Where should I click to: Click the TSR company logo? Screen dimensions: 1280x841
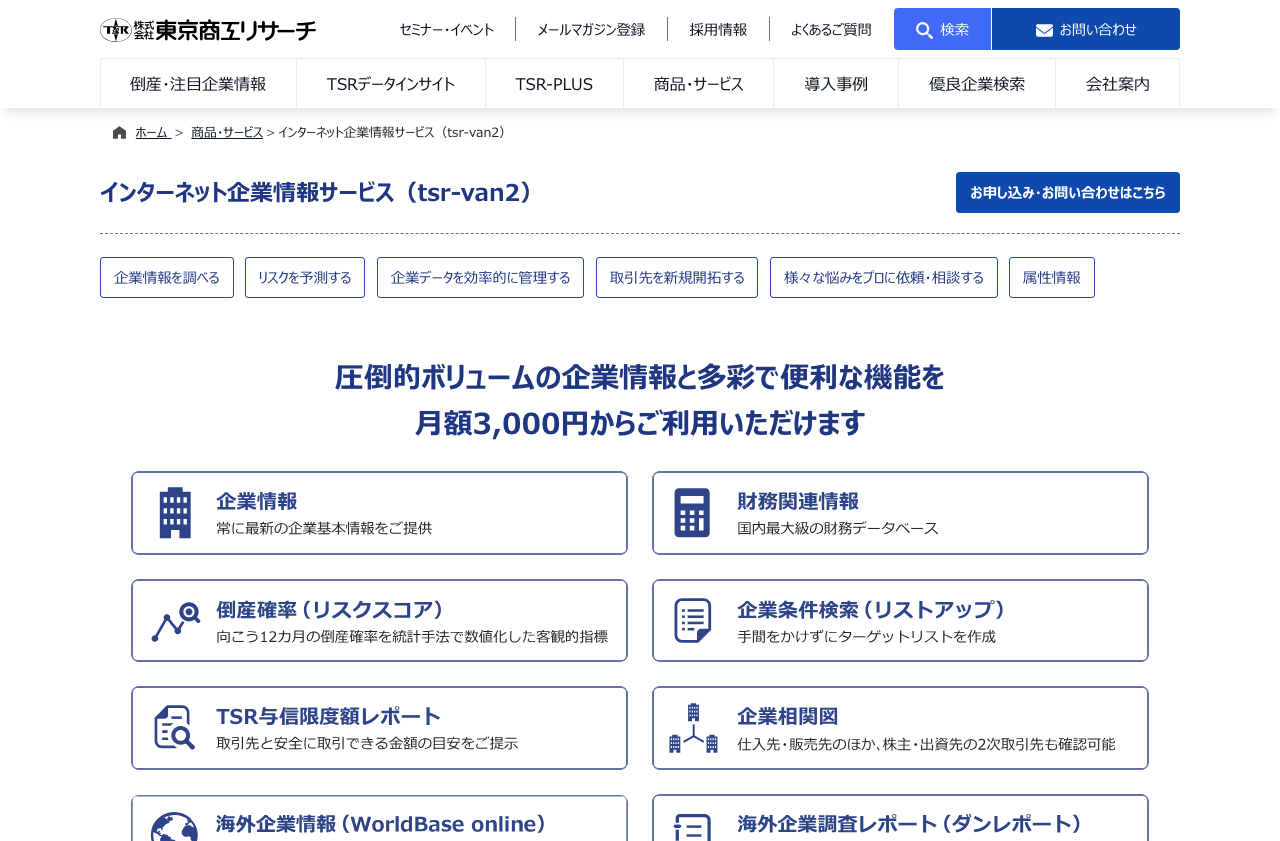click(207, 29)
